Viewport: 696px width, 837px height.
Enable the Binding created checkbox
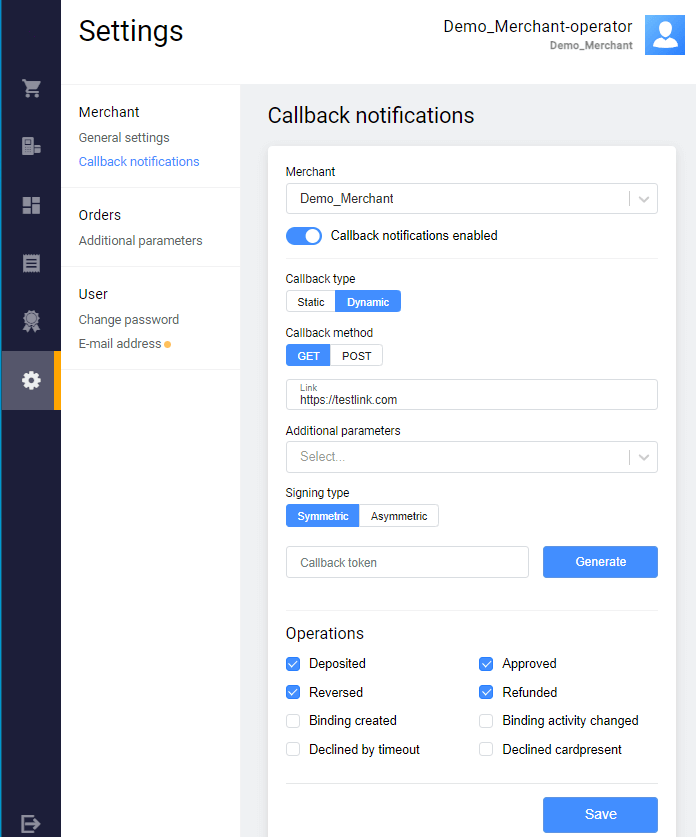[293, 721]
